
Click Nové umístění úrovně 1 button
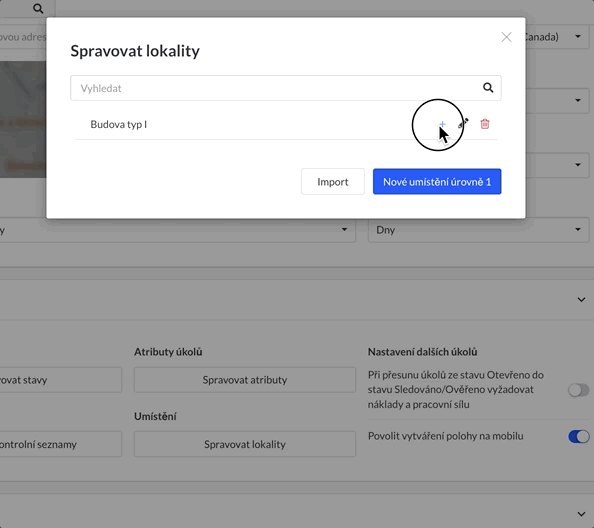coord(437,182)
